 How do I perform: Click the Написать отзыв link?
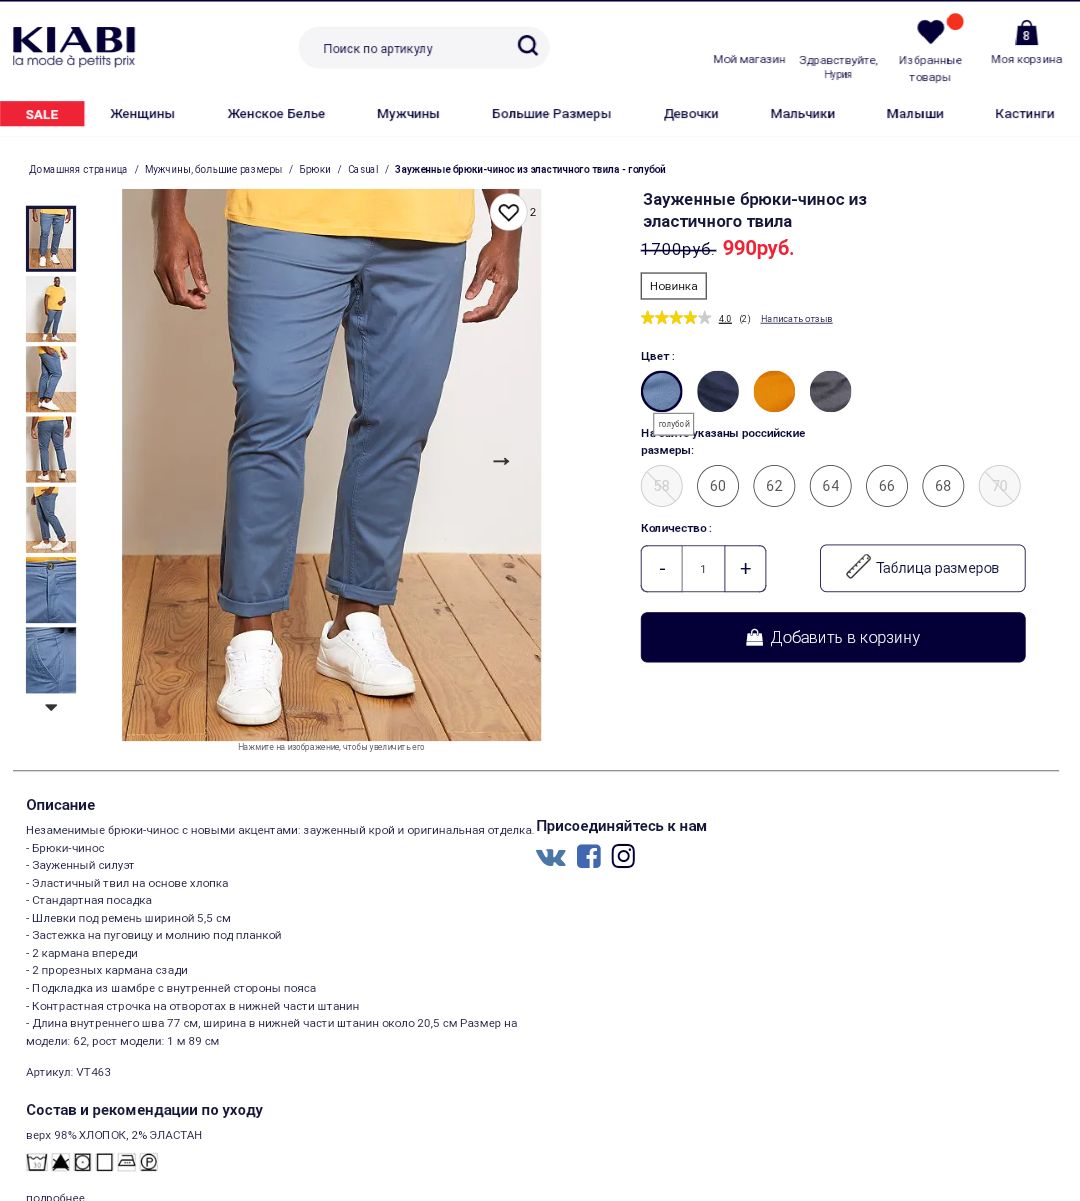796,319
